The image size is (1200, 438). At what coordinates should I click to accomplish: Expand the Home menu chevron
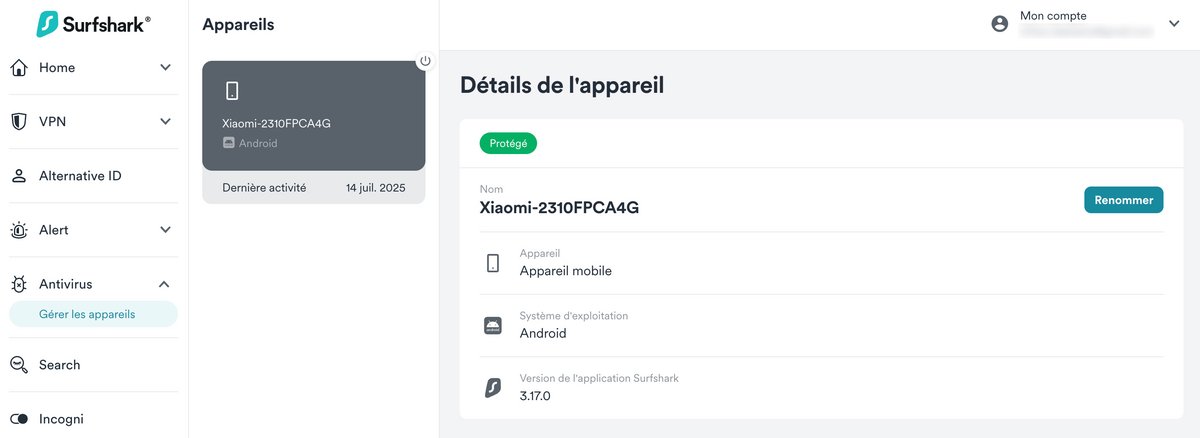165,68
